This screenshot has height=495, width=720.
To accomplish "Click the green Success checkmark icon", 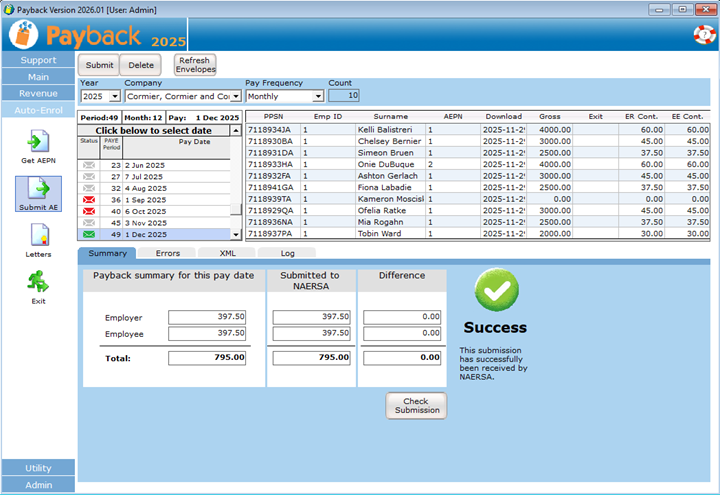I will click(x=494, y=290).
